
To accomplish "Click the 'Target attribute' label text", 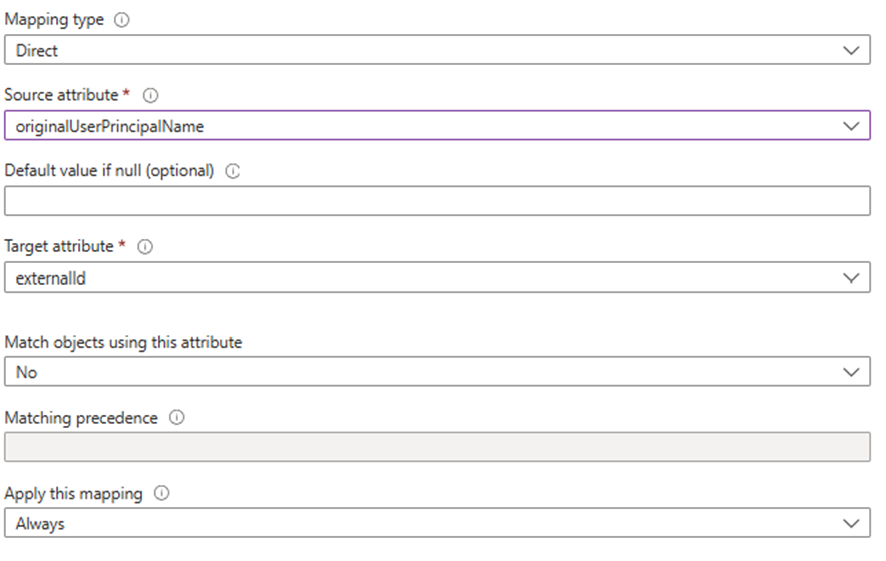I will [x=59, y=245].
